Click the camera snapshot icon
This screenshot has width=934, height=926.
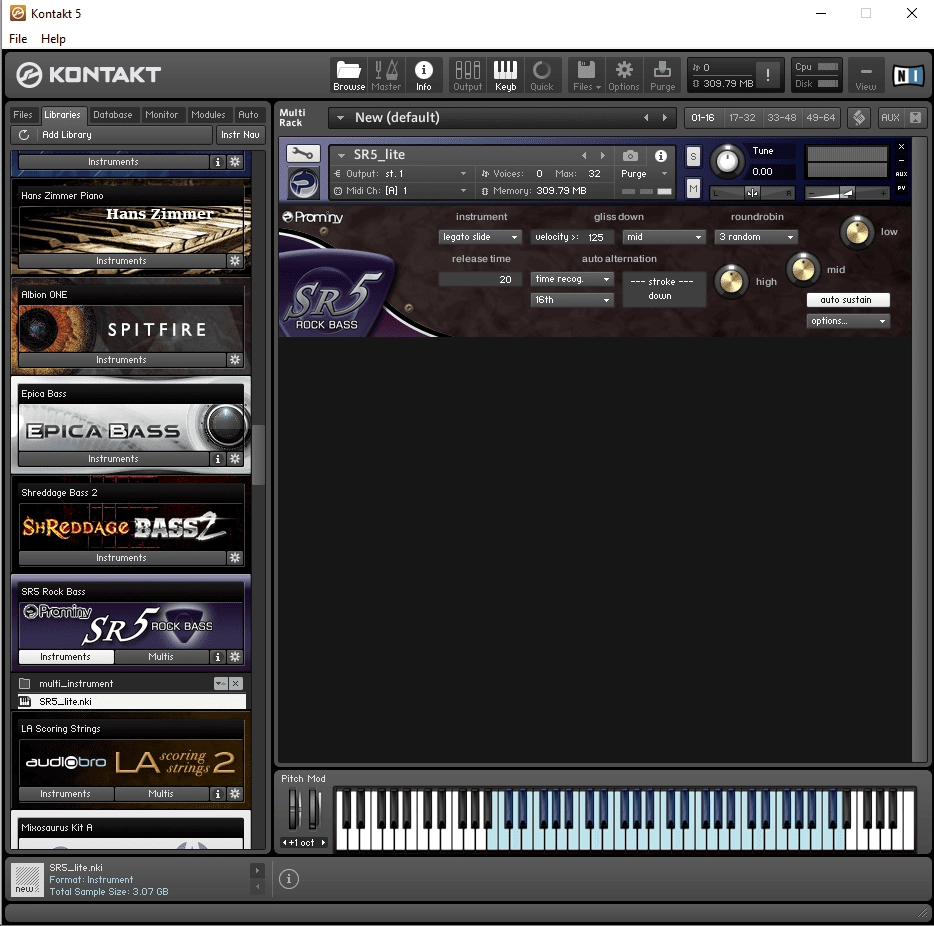pyautogui.click(x=630, y=156)
